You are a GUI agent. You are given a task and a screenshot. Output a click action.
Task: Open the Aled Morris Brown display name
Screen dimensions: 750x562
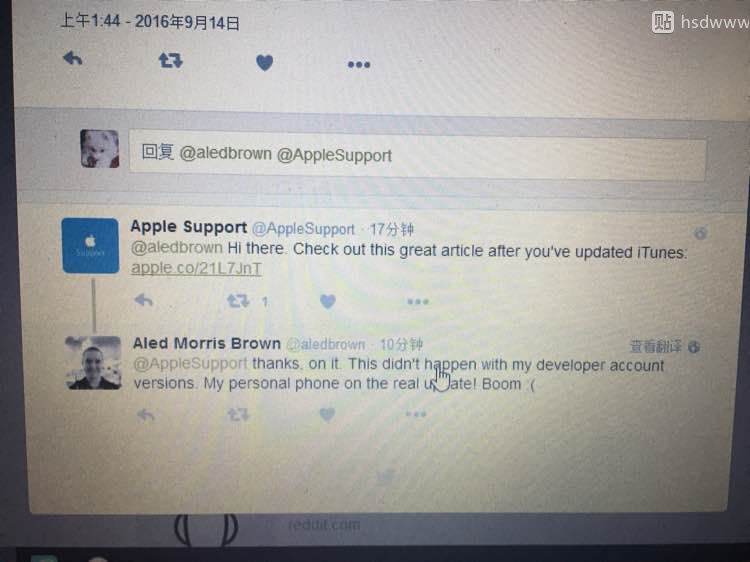click(207, 343)
